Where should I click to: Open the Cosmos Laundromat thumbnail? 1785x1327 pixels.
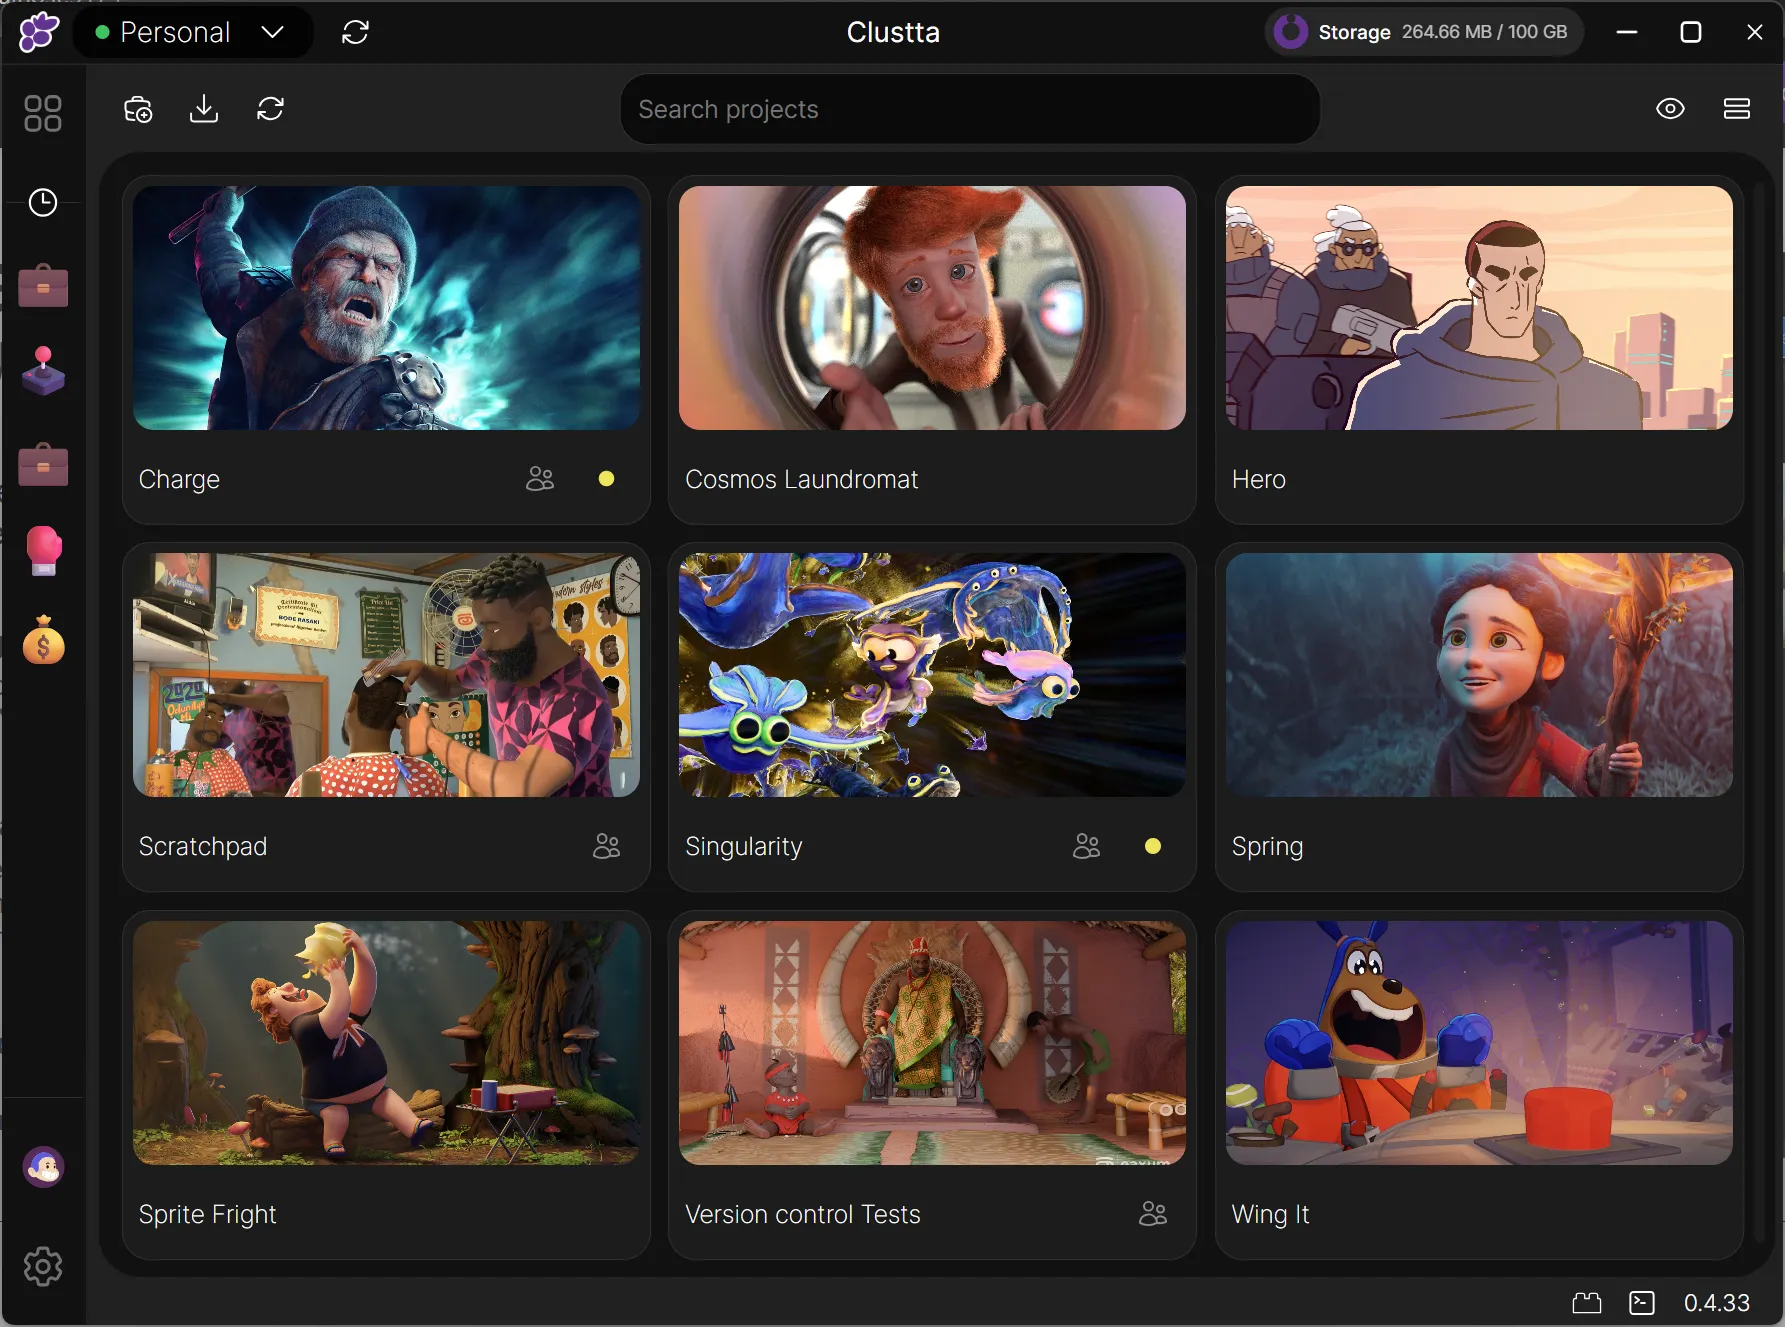(x=932, y=308)
